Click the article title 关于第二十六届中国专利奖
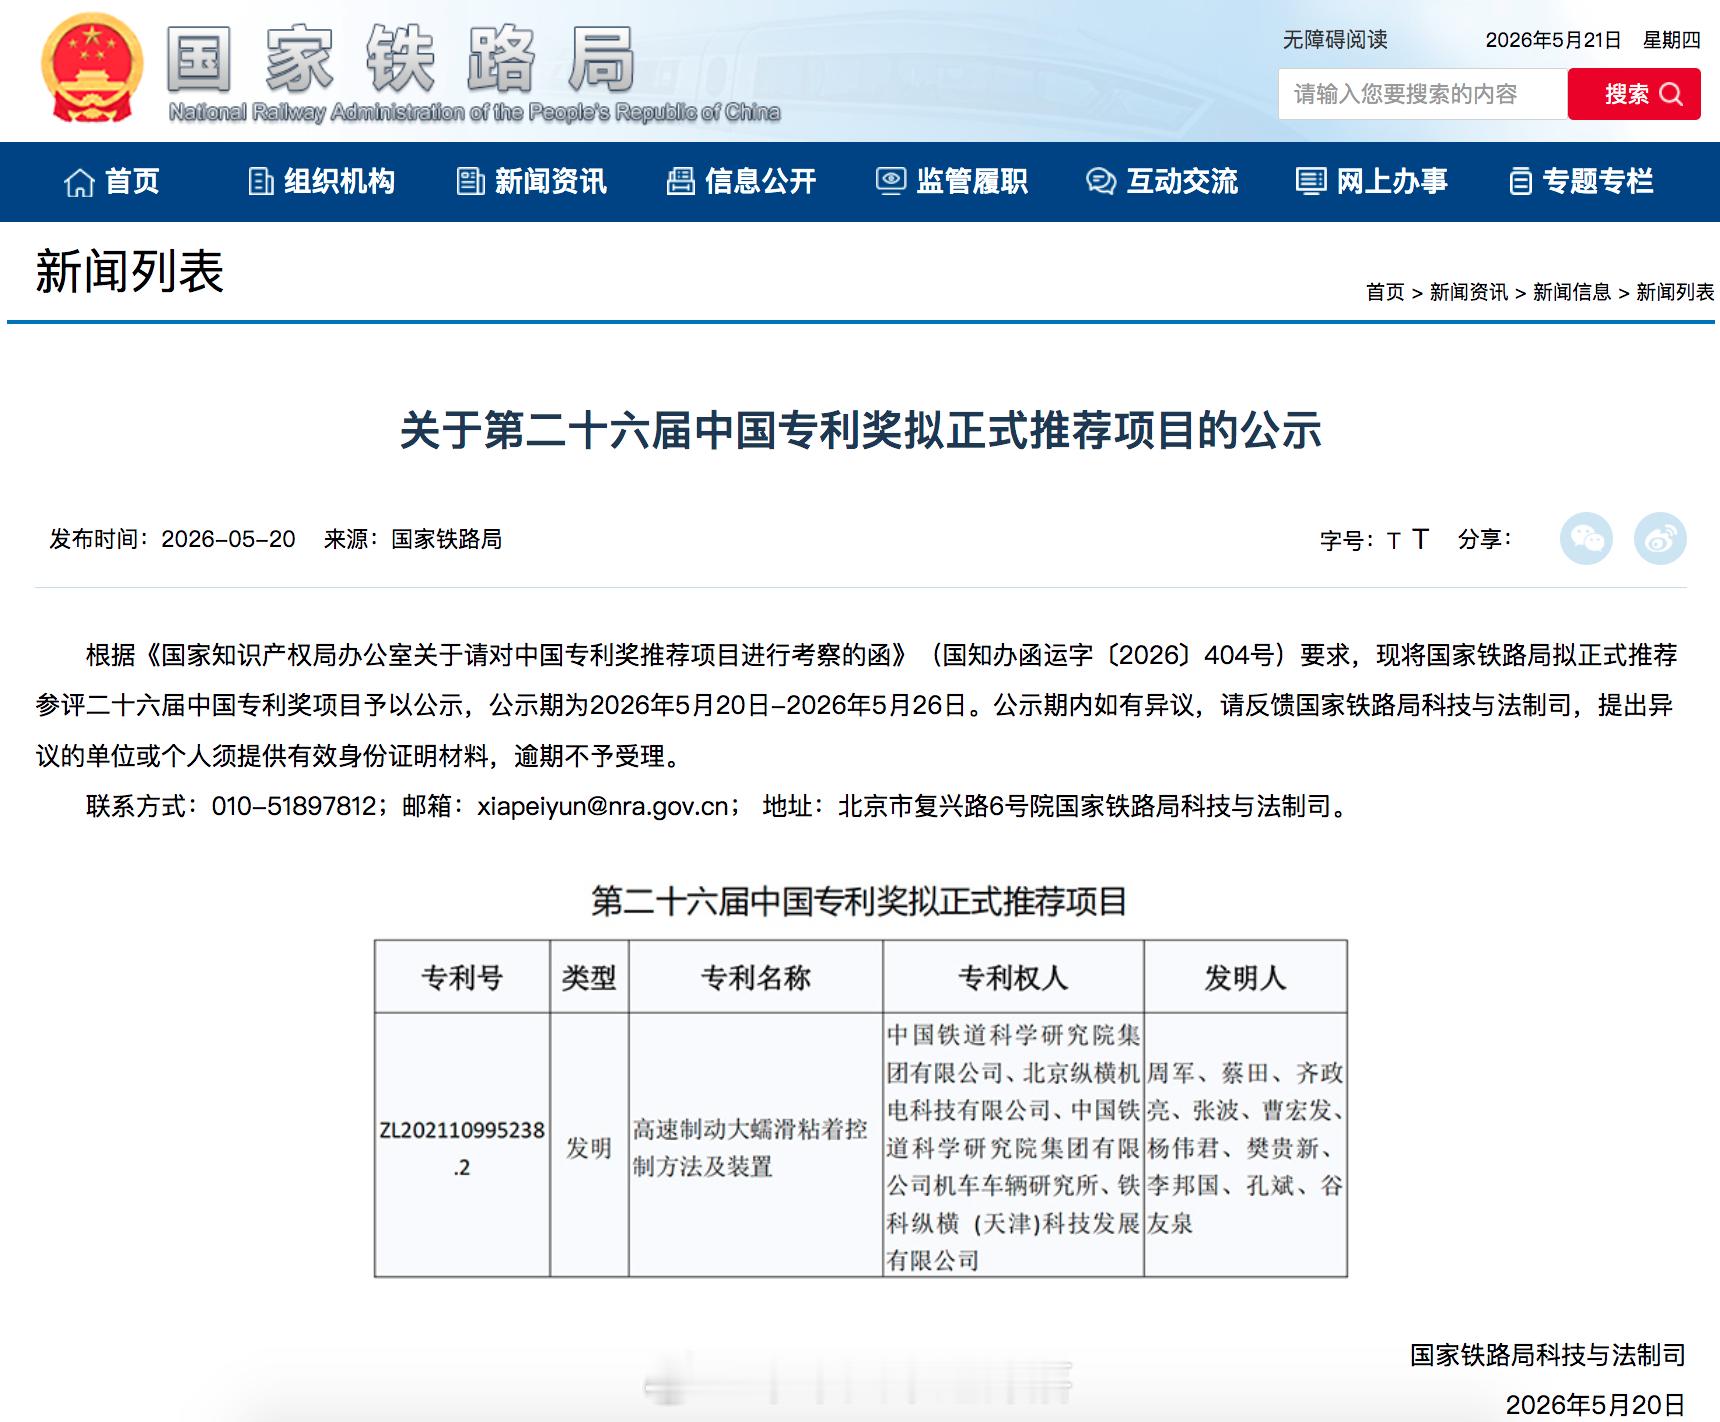This screenshot has width=1720, height=1422. coord(861,431)
